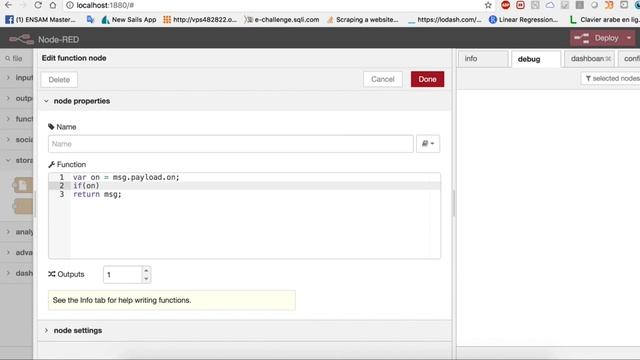
Task: Open the name field icon picker dropdown
Action: 428,144
